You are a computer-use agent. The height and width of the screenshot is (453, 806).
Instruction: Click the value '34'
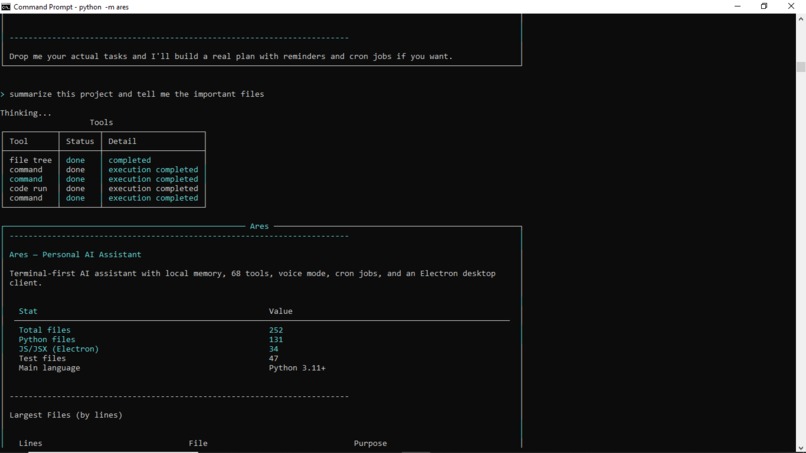[273, 349]
